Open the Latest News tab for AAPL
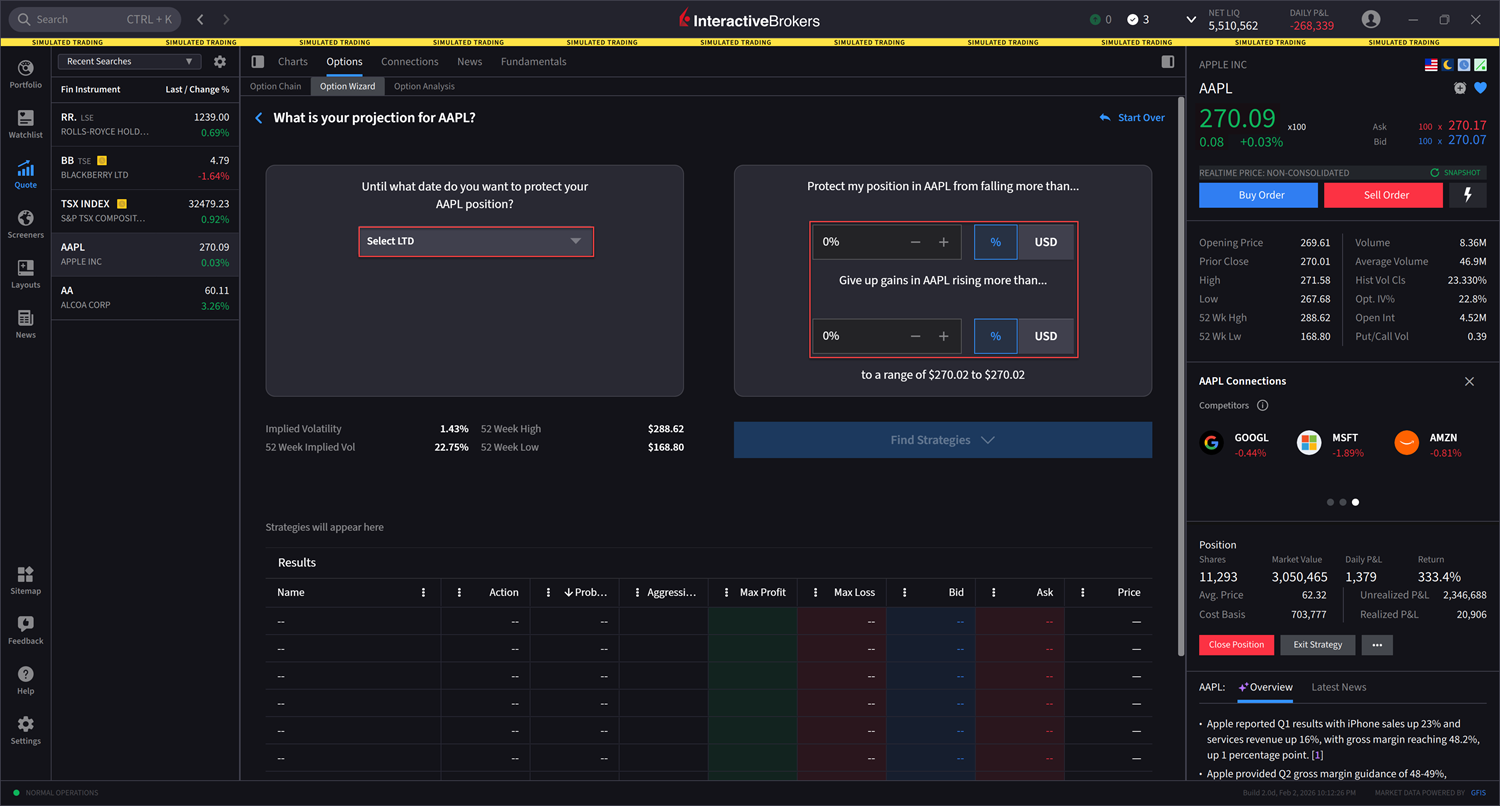 (1338, 687)
